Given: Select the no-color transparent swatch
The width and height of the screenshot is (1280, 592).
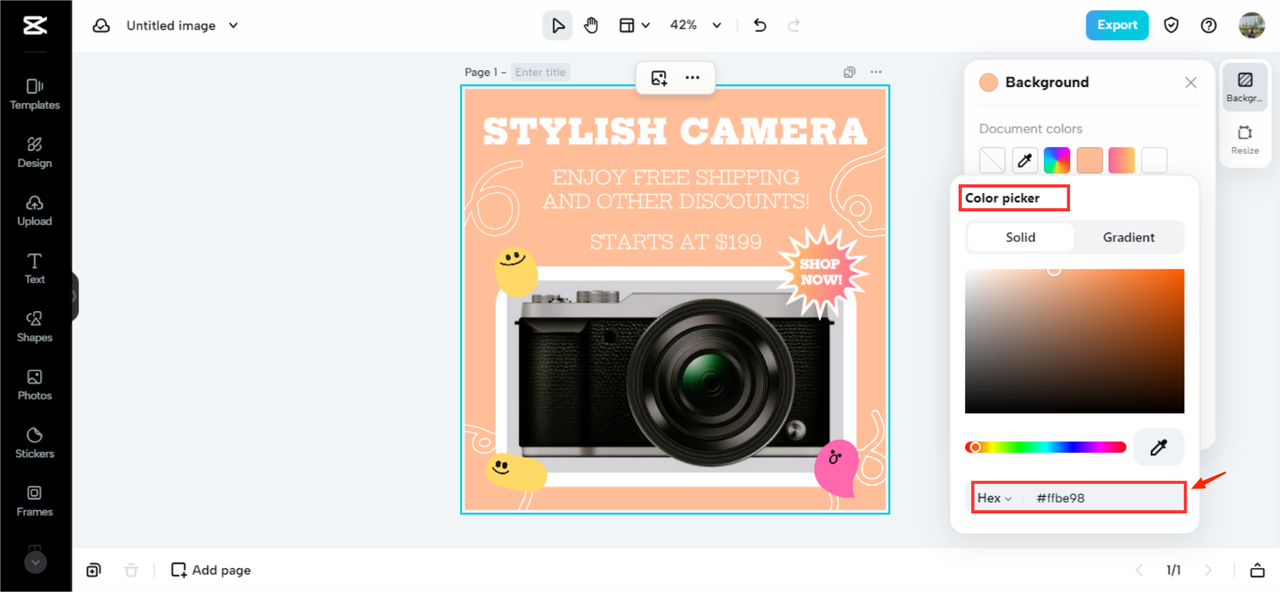Looking at the screenshot, I should point(992,160).
